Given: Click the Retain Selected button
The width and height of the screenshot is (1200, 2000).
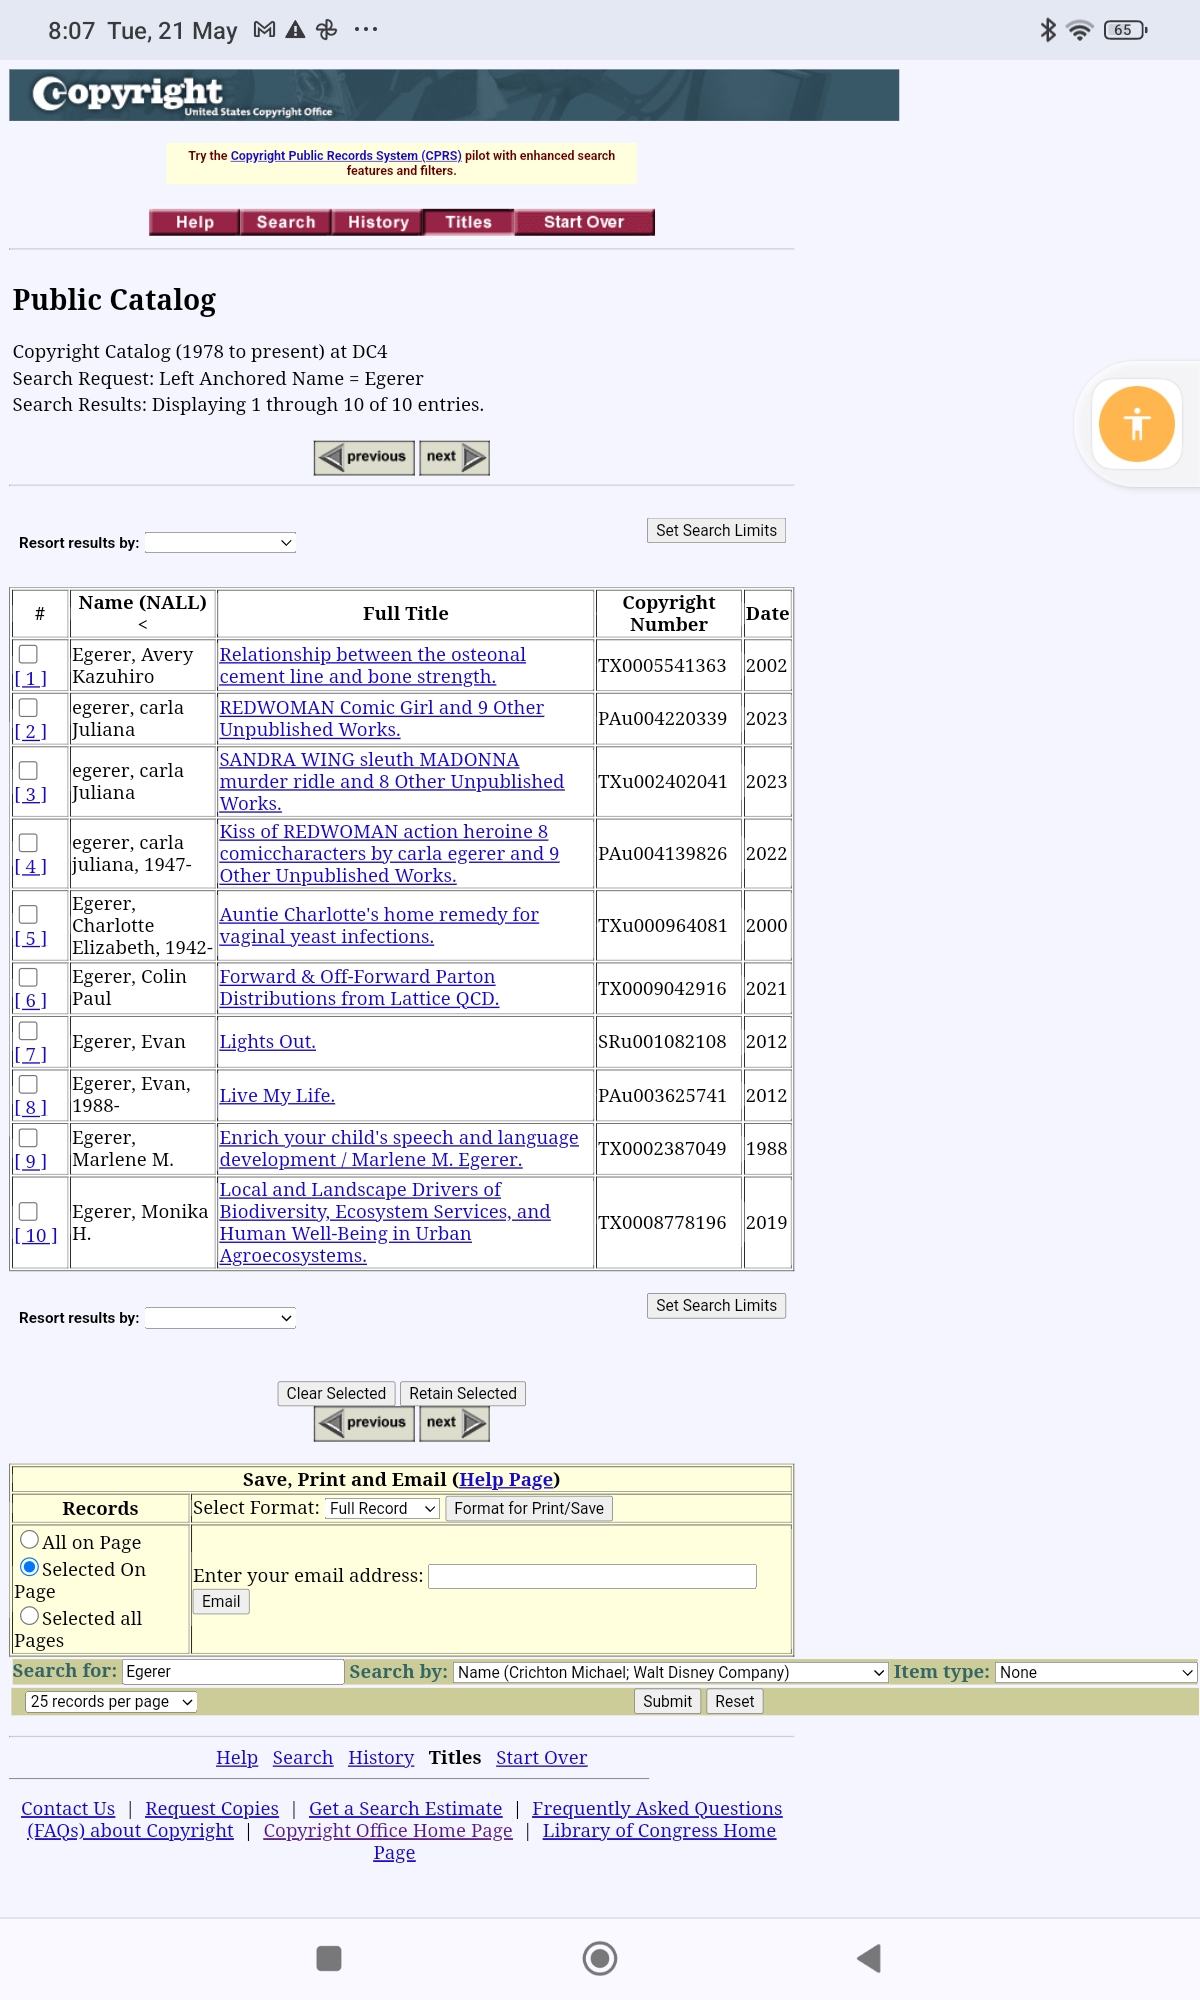Looking at the screenshot, I should tap(463, 1393).
